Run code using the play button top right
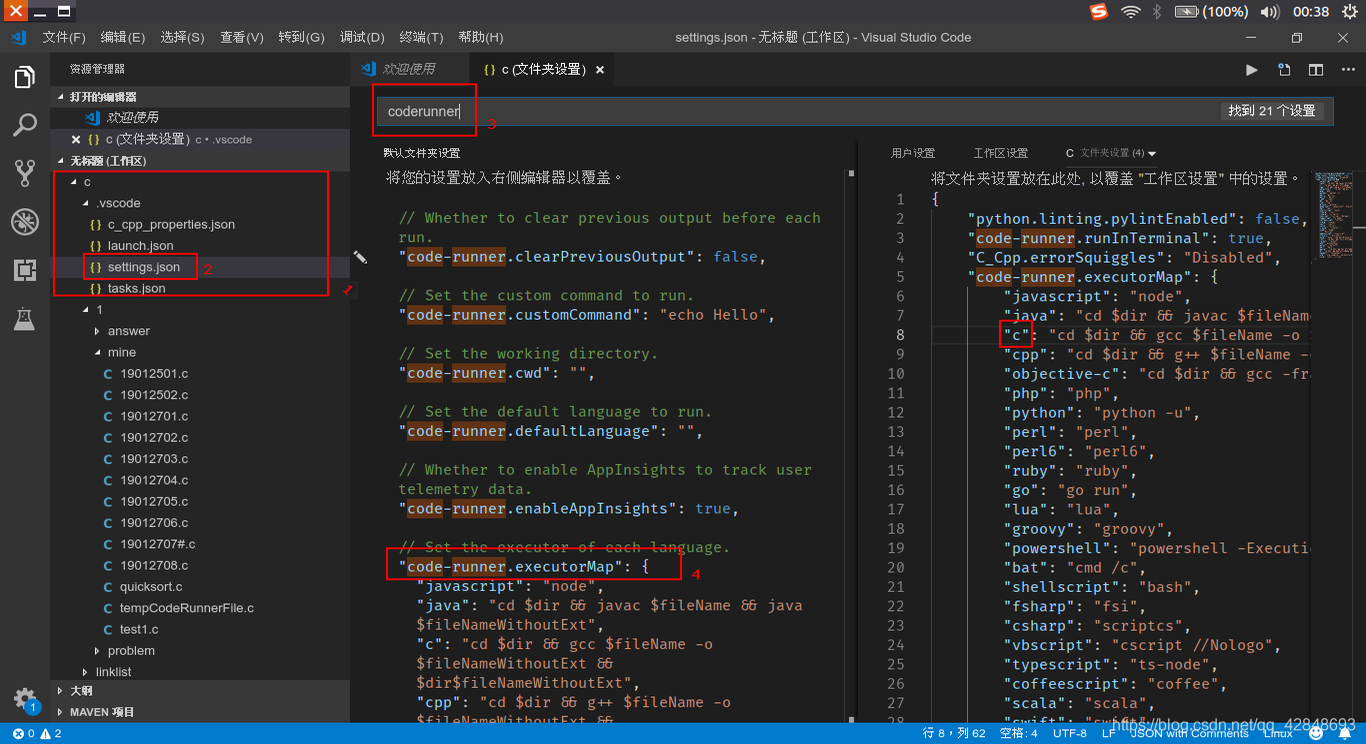 point(1251,70)
